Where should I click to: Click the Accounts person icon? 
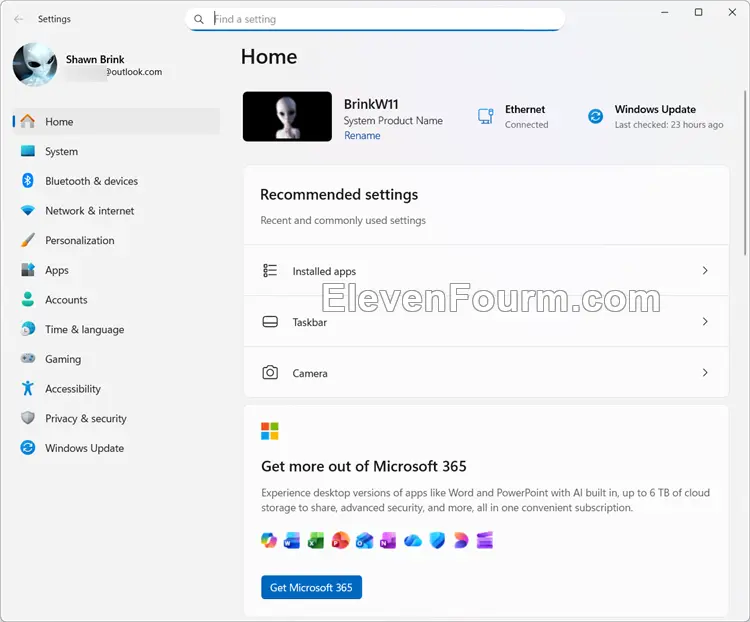[x=28, y=300]
